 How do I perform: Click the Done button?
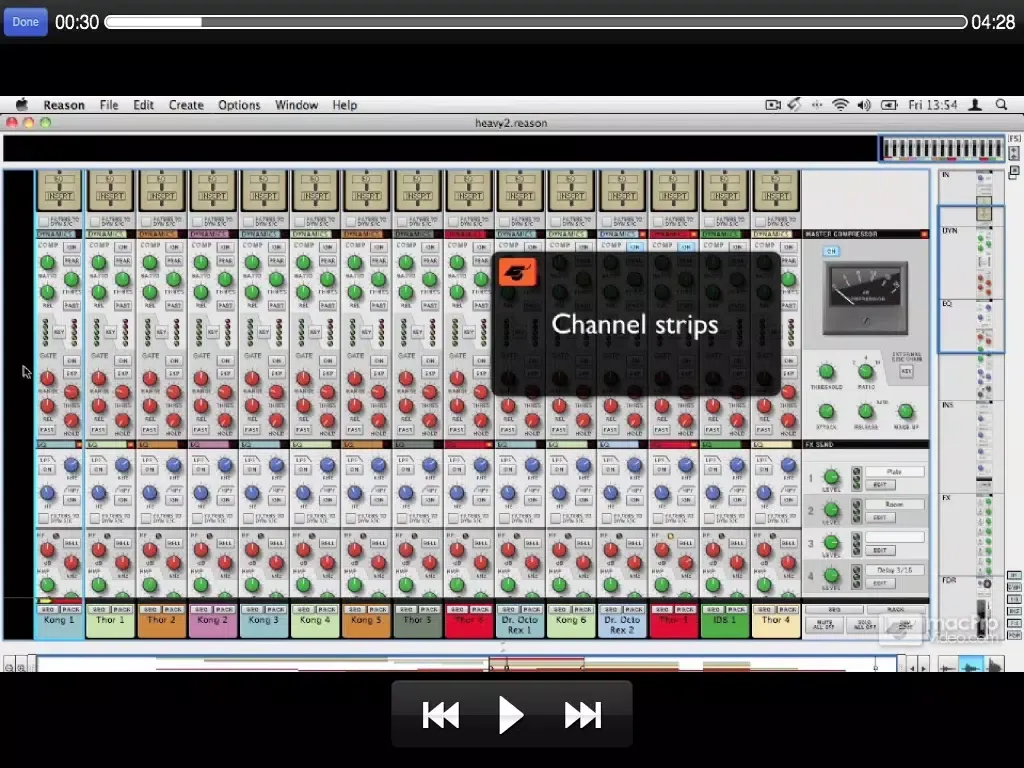tap(25, 22)
